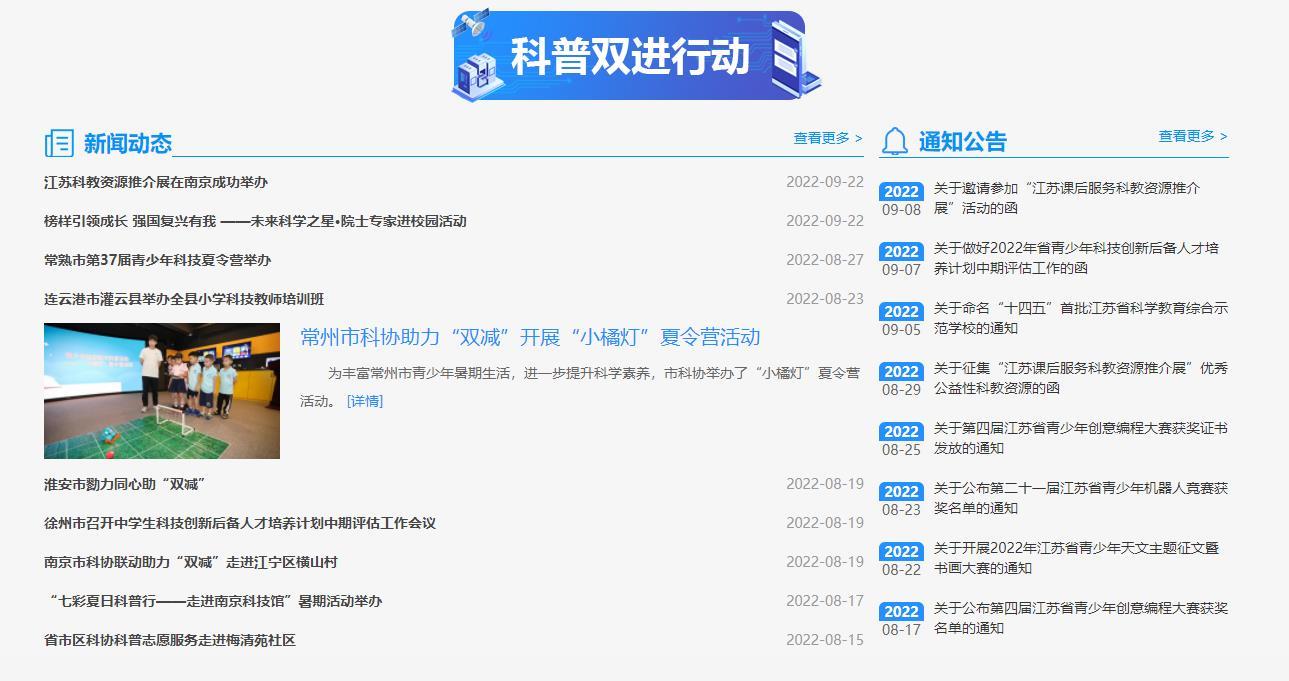Open notice 关于命名“十四五”首批江苏省科学教育综合示范学校

[1081, 318]
